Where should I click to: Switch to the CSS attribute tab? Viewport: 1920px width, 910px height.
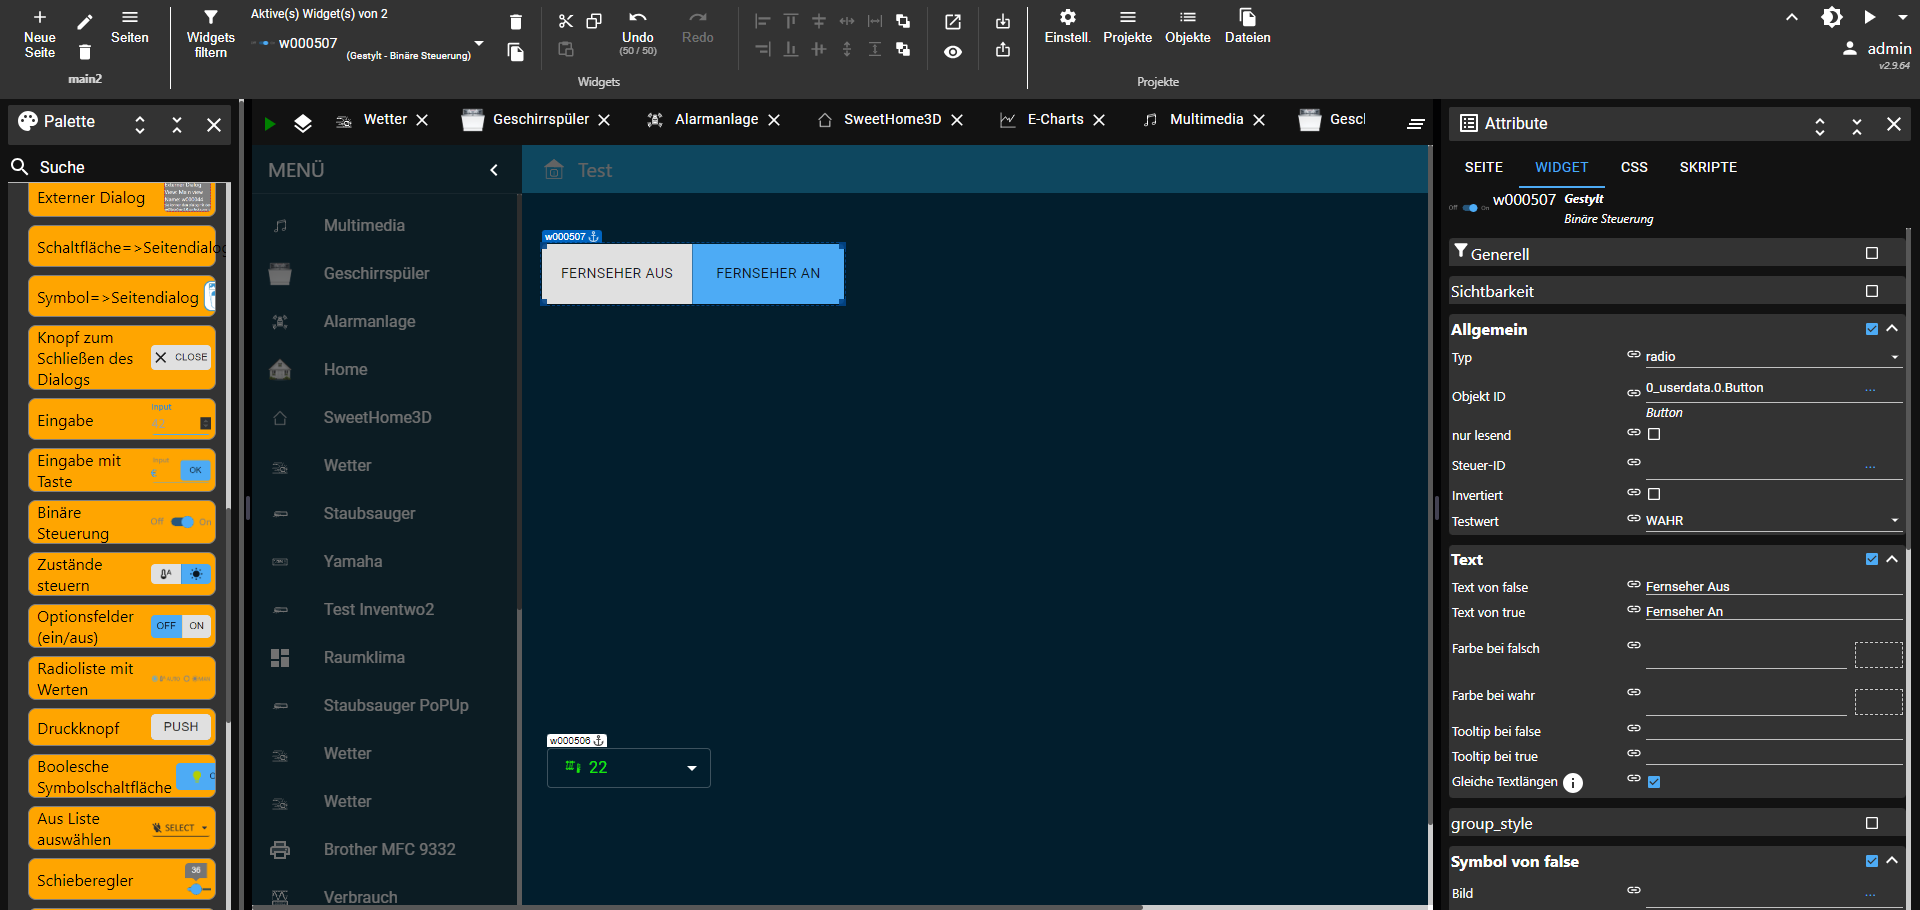[x=1634, y=167]
